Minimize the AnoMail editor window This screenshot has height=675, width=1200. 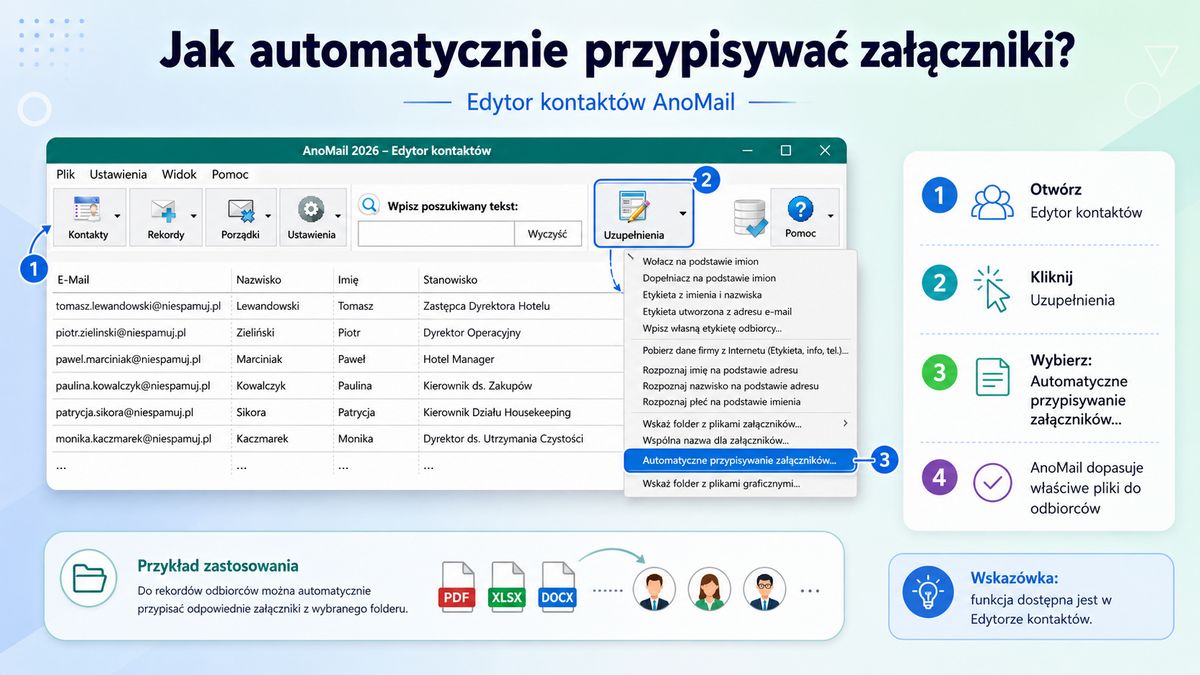pos(747,150)
